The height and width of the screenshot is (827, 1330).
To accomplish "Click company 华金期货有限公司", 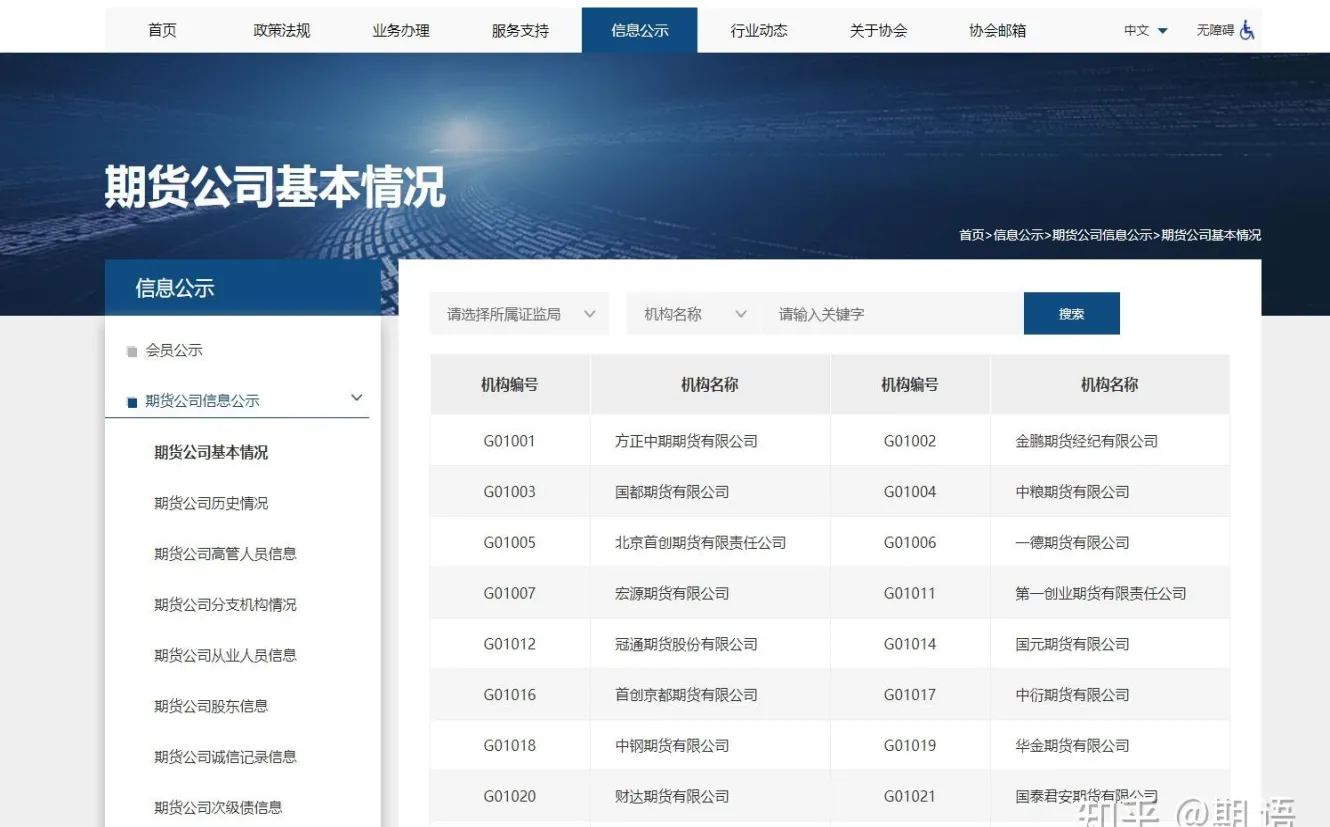I will 1072,746.
